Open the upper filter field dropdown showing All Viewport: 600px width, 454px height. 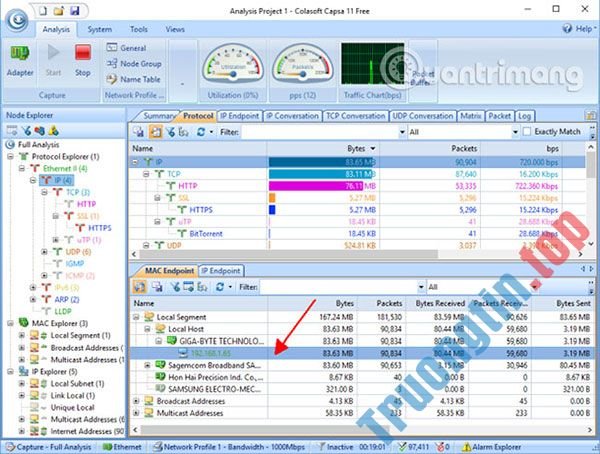(514, 131)
